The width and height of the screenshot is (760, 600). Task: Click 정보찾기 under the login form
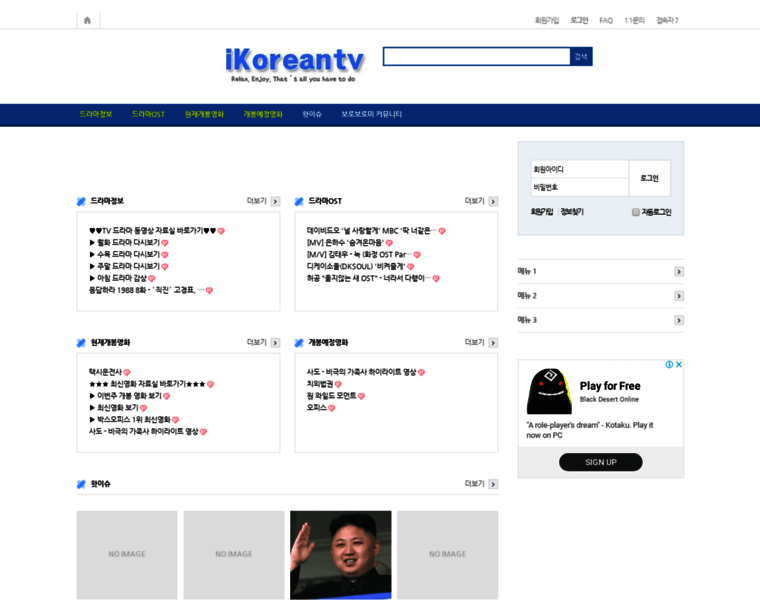572,212
